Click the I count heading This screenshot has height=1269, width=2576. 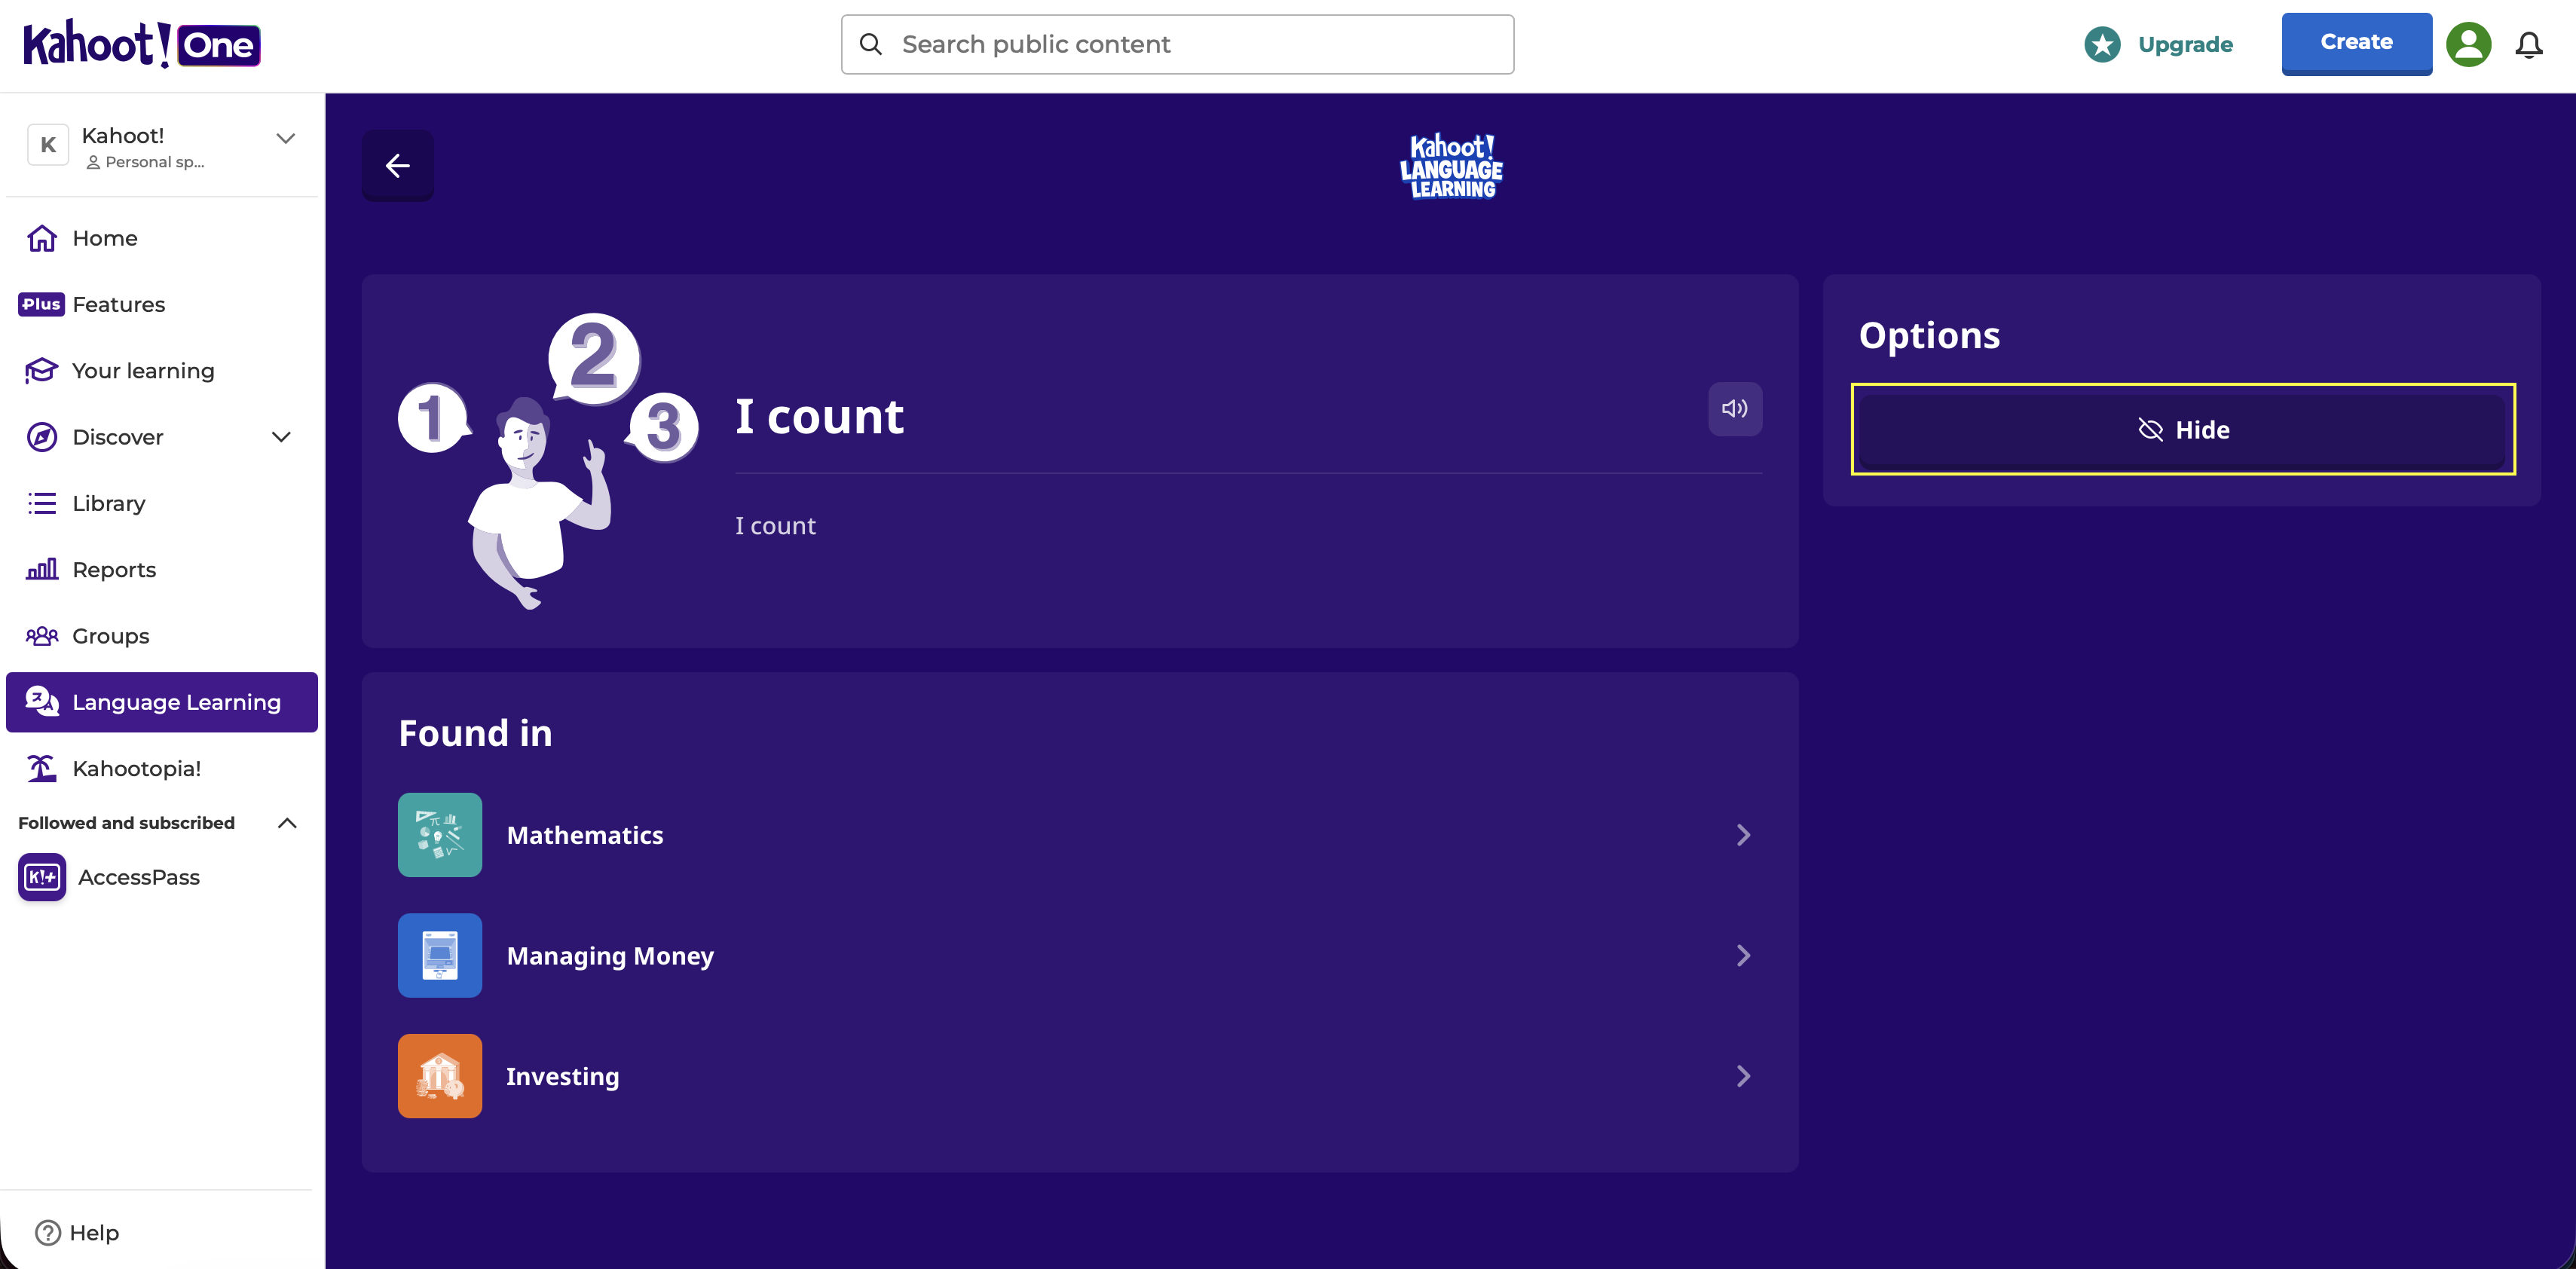click(x=819, y=416)
